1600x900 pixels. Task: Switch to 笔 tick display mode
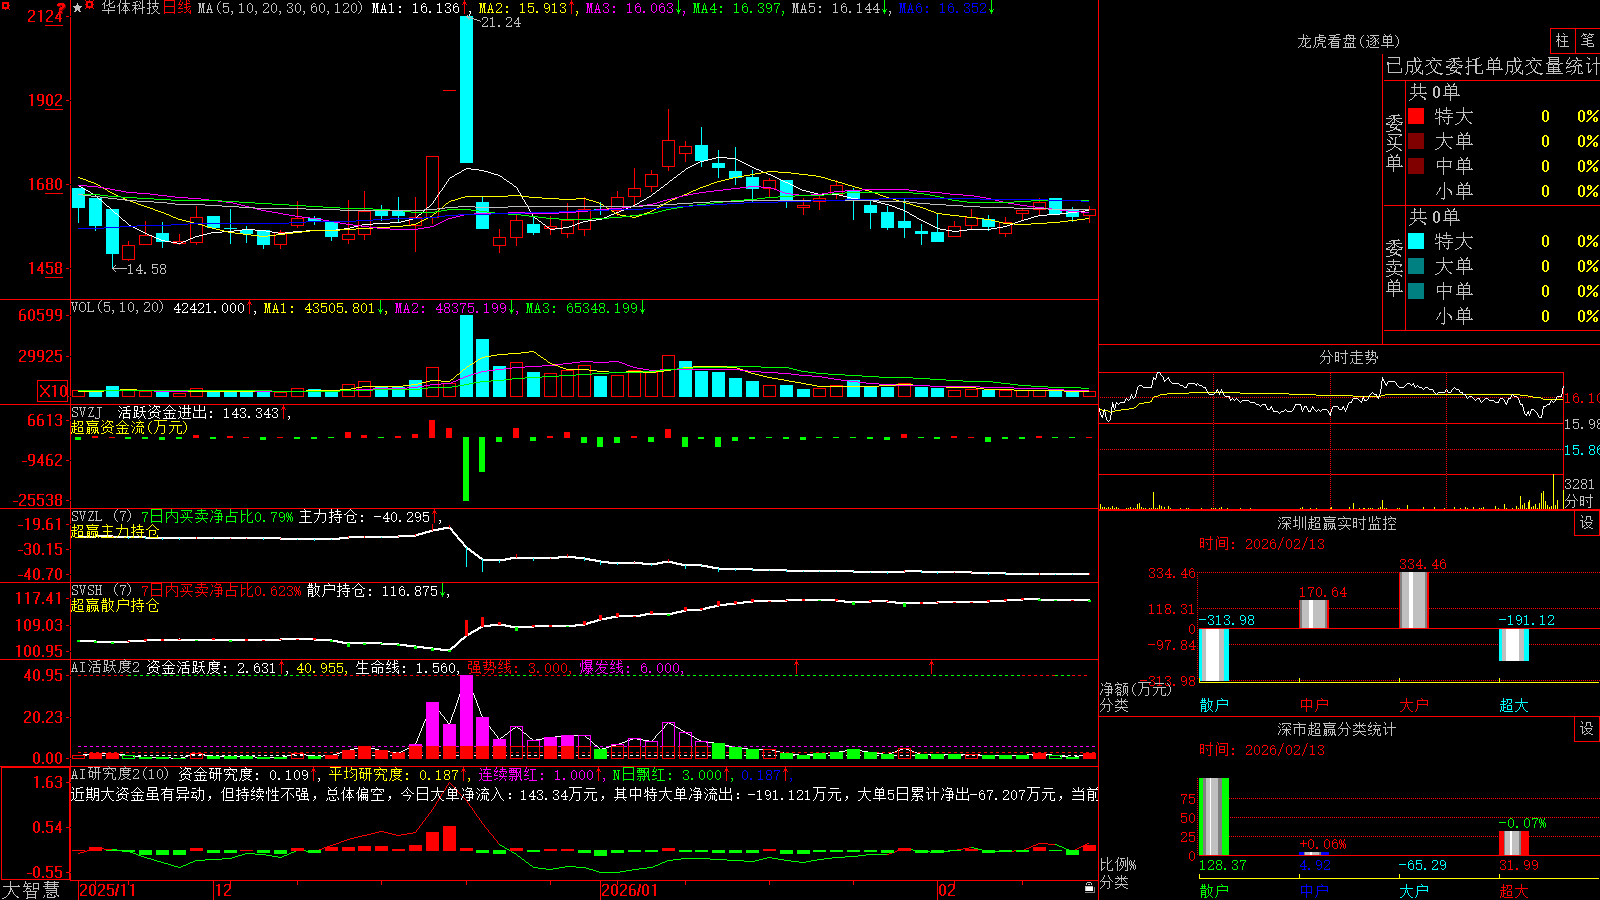(1587, 41)
